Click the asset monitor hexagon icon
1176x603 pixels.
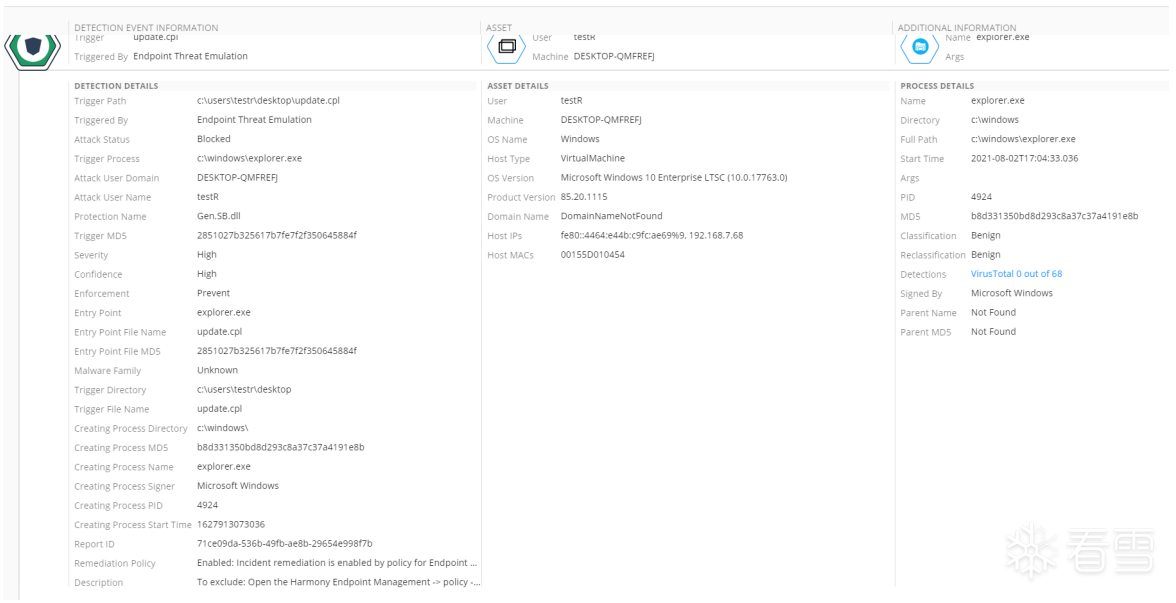coord(507,46)
